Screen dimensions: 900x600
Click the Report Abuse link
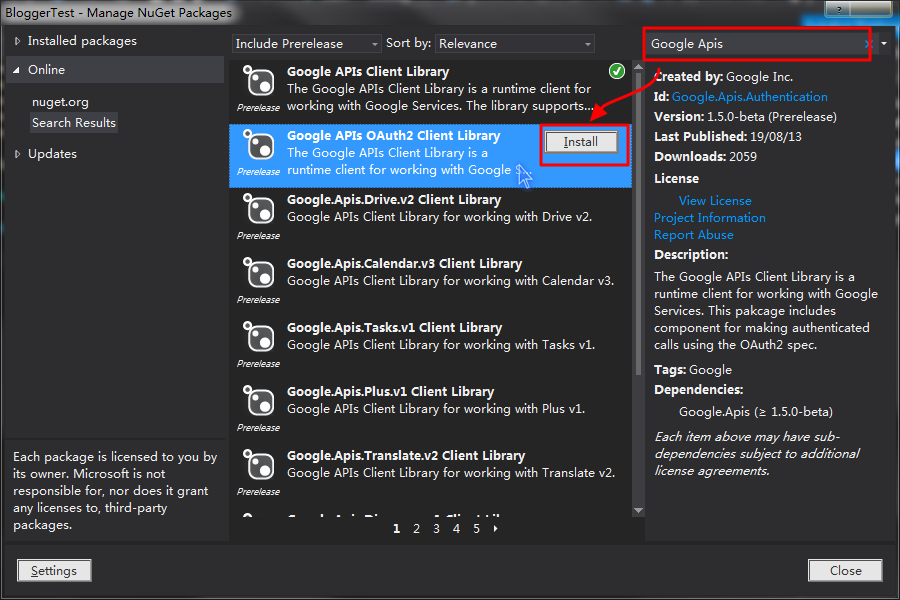point(693,235)
